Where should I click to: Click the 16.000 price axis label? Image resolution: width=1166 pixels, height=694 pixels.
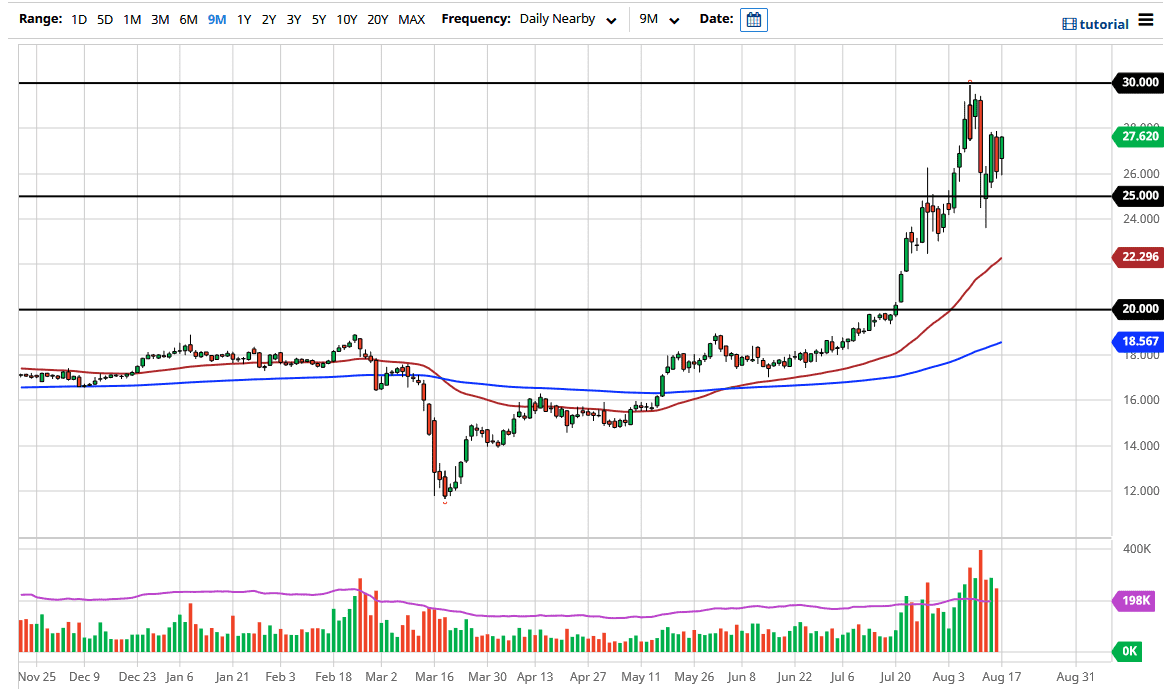click(1141, 400)
